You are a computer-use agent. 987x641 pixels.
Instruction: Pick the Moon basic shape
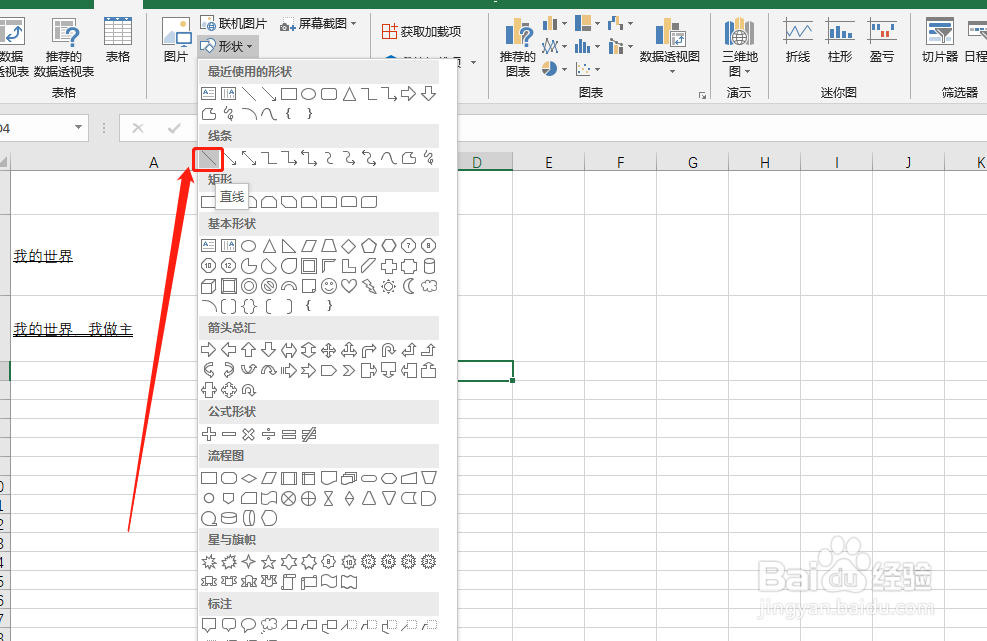coord(409,286)
